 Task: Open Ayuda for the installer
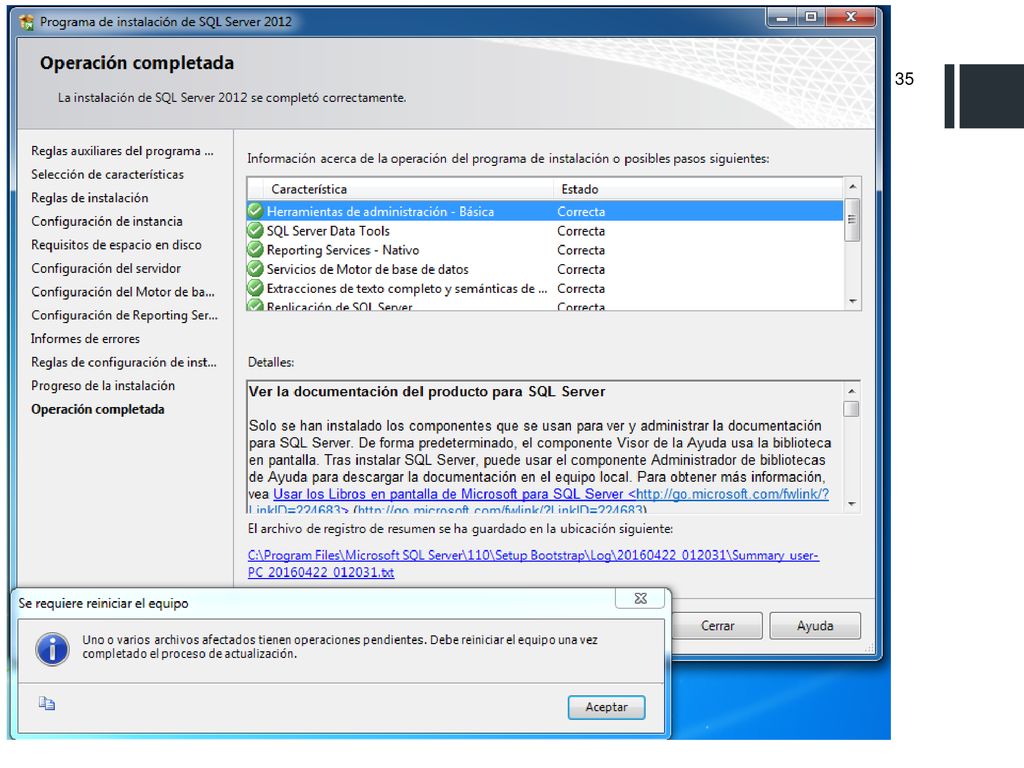coord(815,626)
